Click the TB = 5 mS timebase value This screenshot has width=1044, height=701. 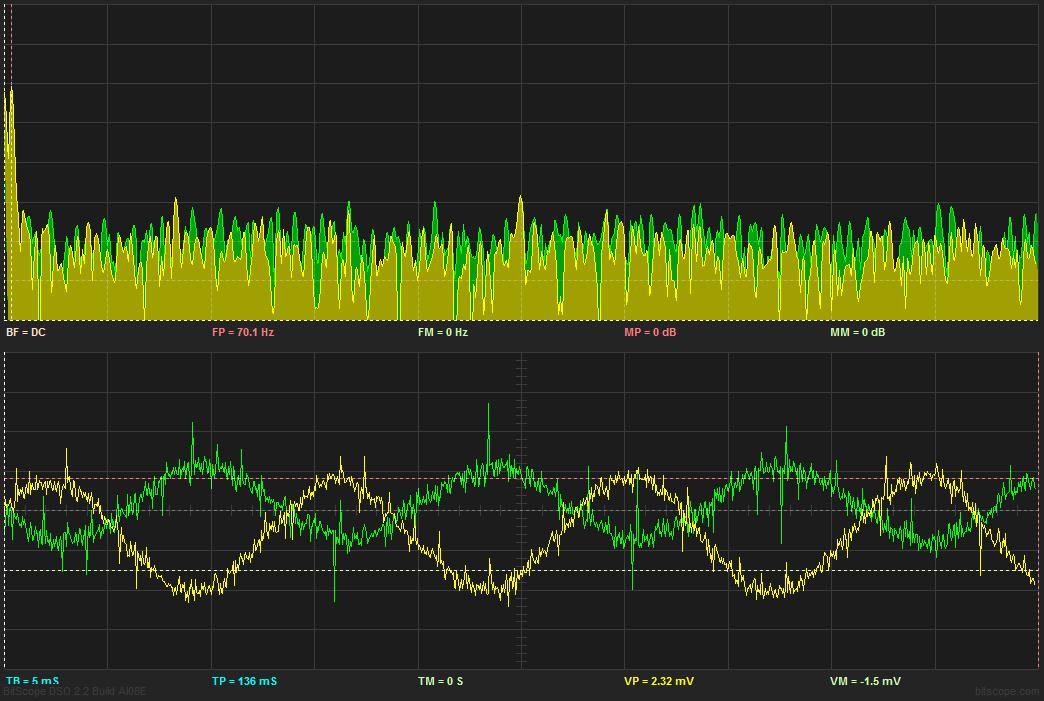32,680
